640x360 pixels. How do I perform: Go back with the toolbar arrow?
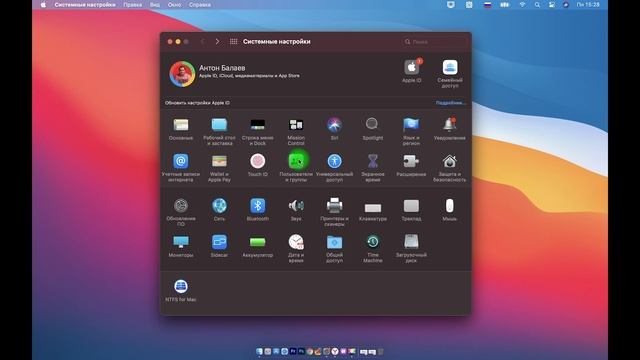tap(202, 42)
